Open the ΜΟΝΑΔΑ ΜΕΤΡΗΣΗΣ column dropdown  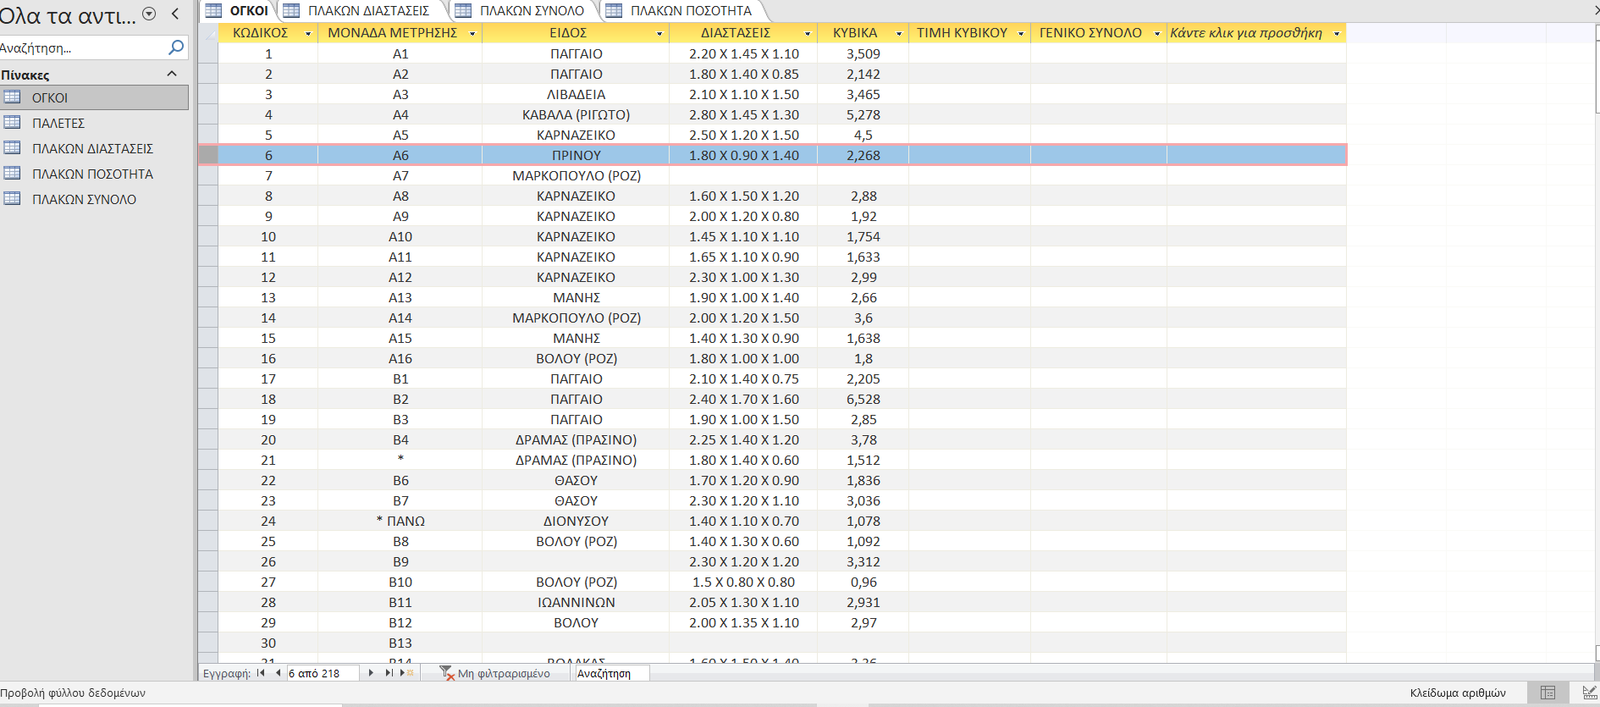point(472,34)
